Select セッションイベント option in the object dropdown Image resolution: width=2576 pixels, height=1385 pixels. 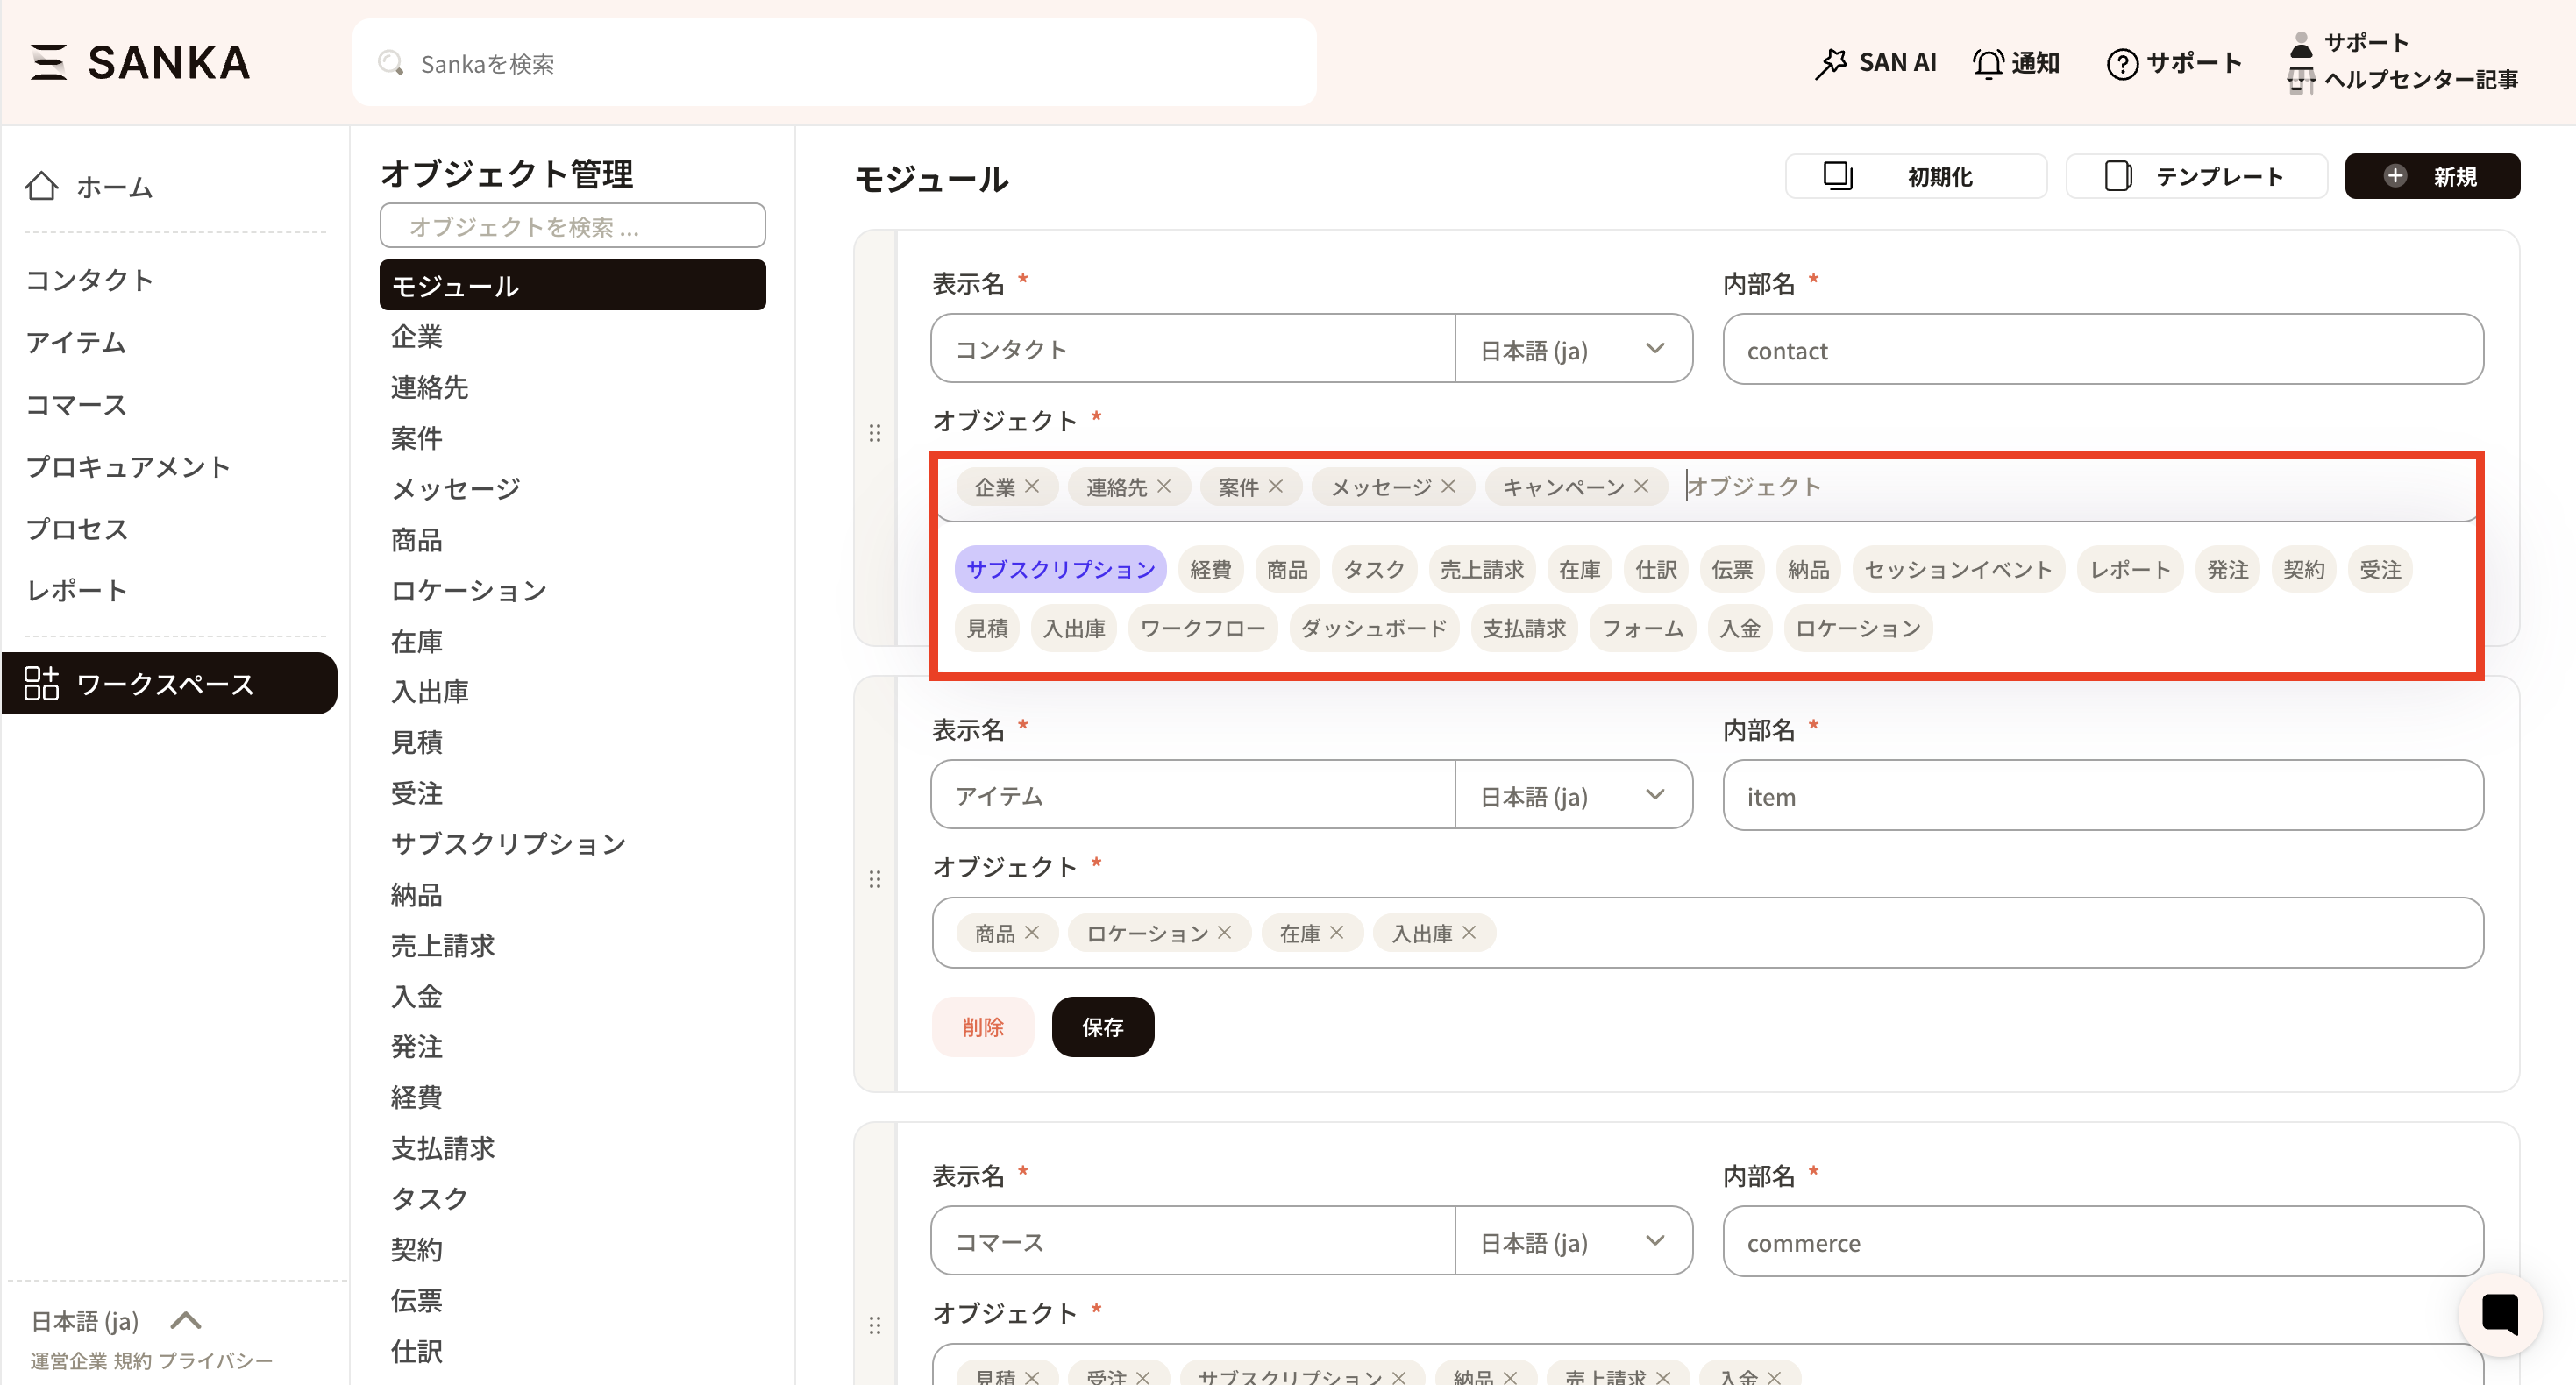[x=1958, y=569]
